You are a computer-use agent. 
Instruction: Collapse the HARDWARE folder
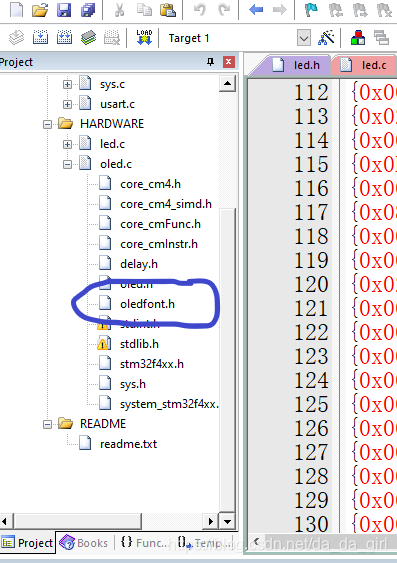[47, 125]
